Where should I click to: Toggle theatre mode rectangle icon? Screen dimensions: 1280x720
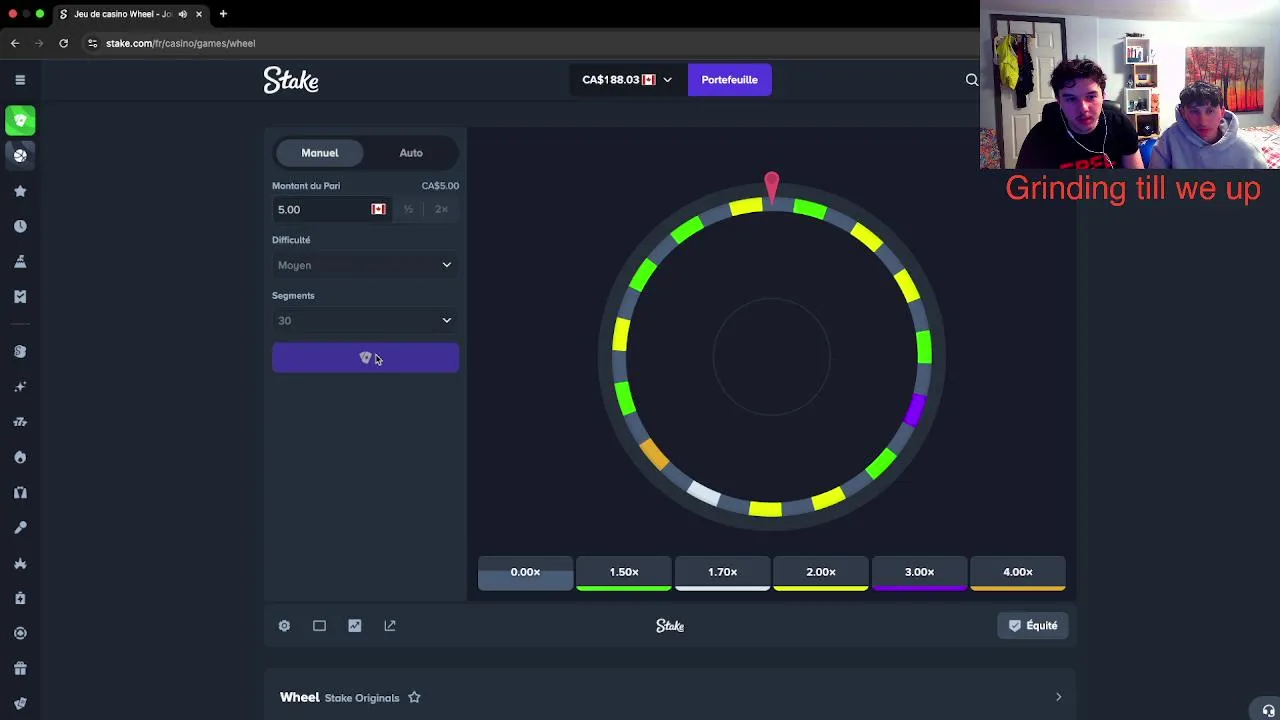(319, 626)
